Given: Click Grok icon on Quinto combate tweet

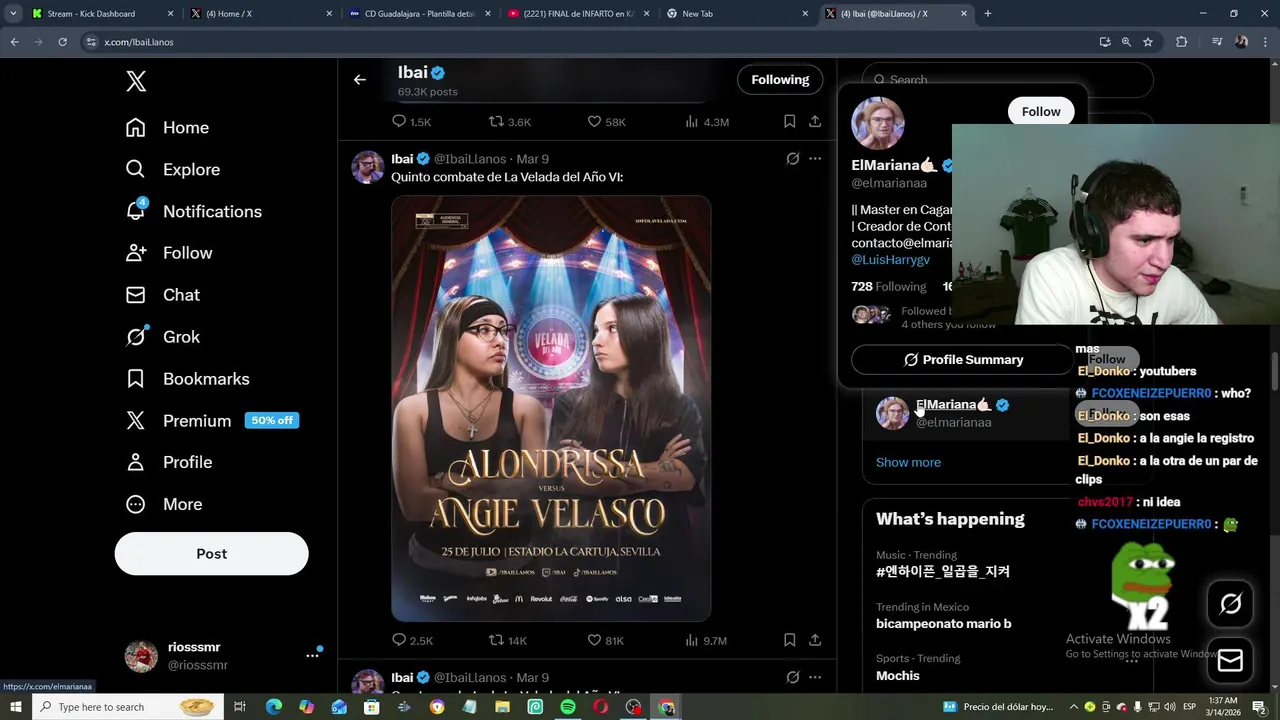Looking at the screenshot, I should 792,159.
